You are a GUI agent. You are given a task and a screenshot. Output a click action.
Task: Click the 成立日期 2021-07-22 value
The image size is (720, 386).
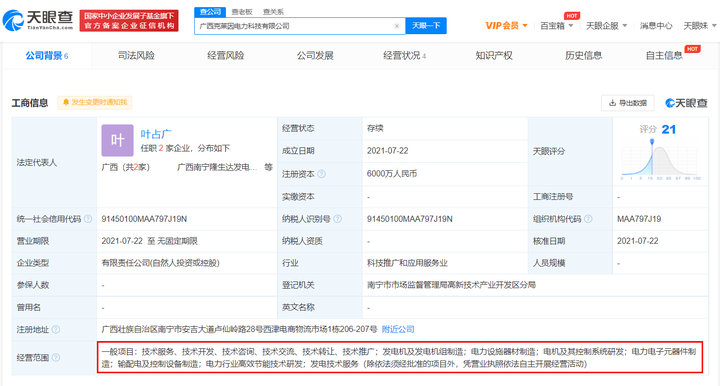(388, 151)
